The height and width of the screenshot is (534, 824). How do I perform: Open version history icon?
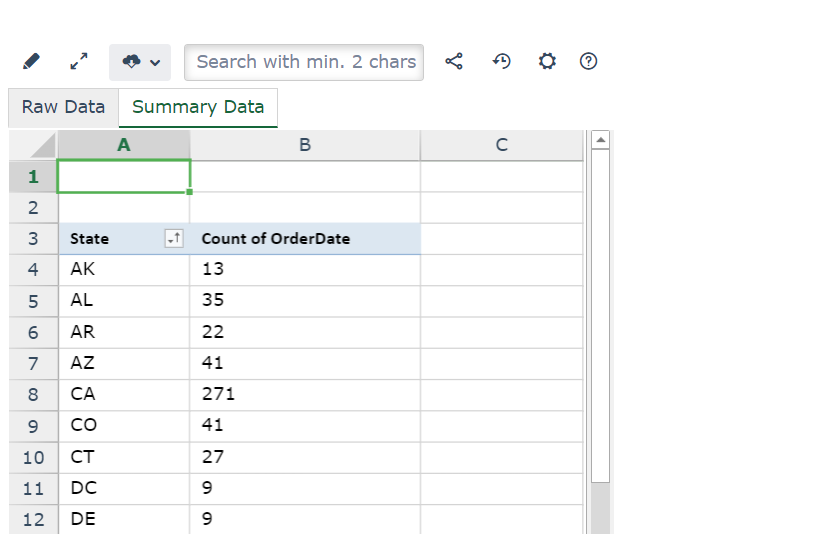501,61
